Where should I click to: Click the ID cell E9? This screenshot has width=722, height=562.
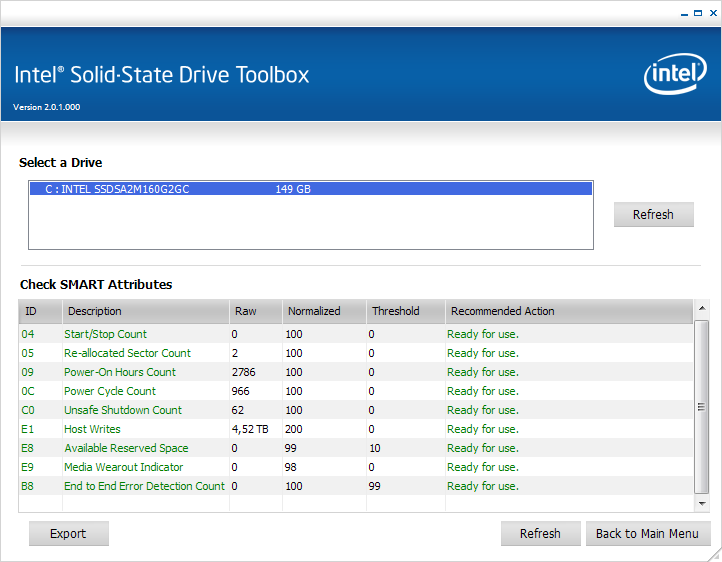click(28, 467)
